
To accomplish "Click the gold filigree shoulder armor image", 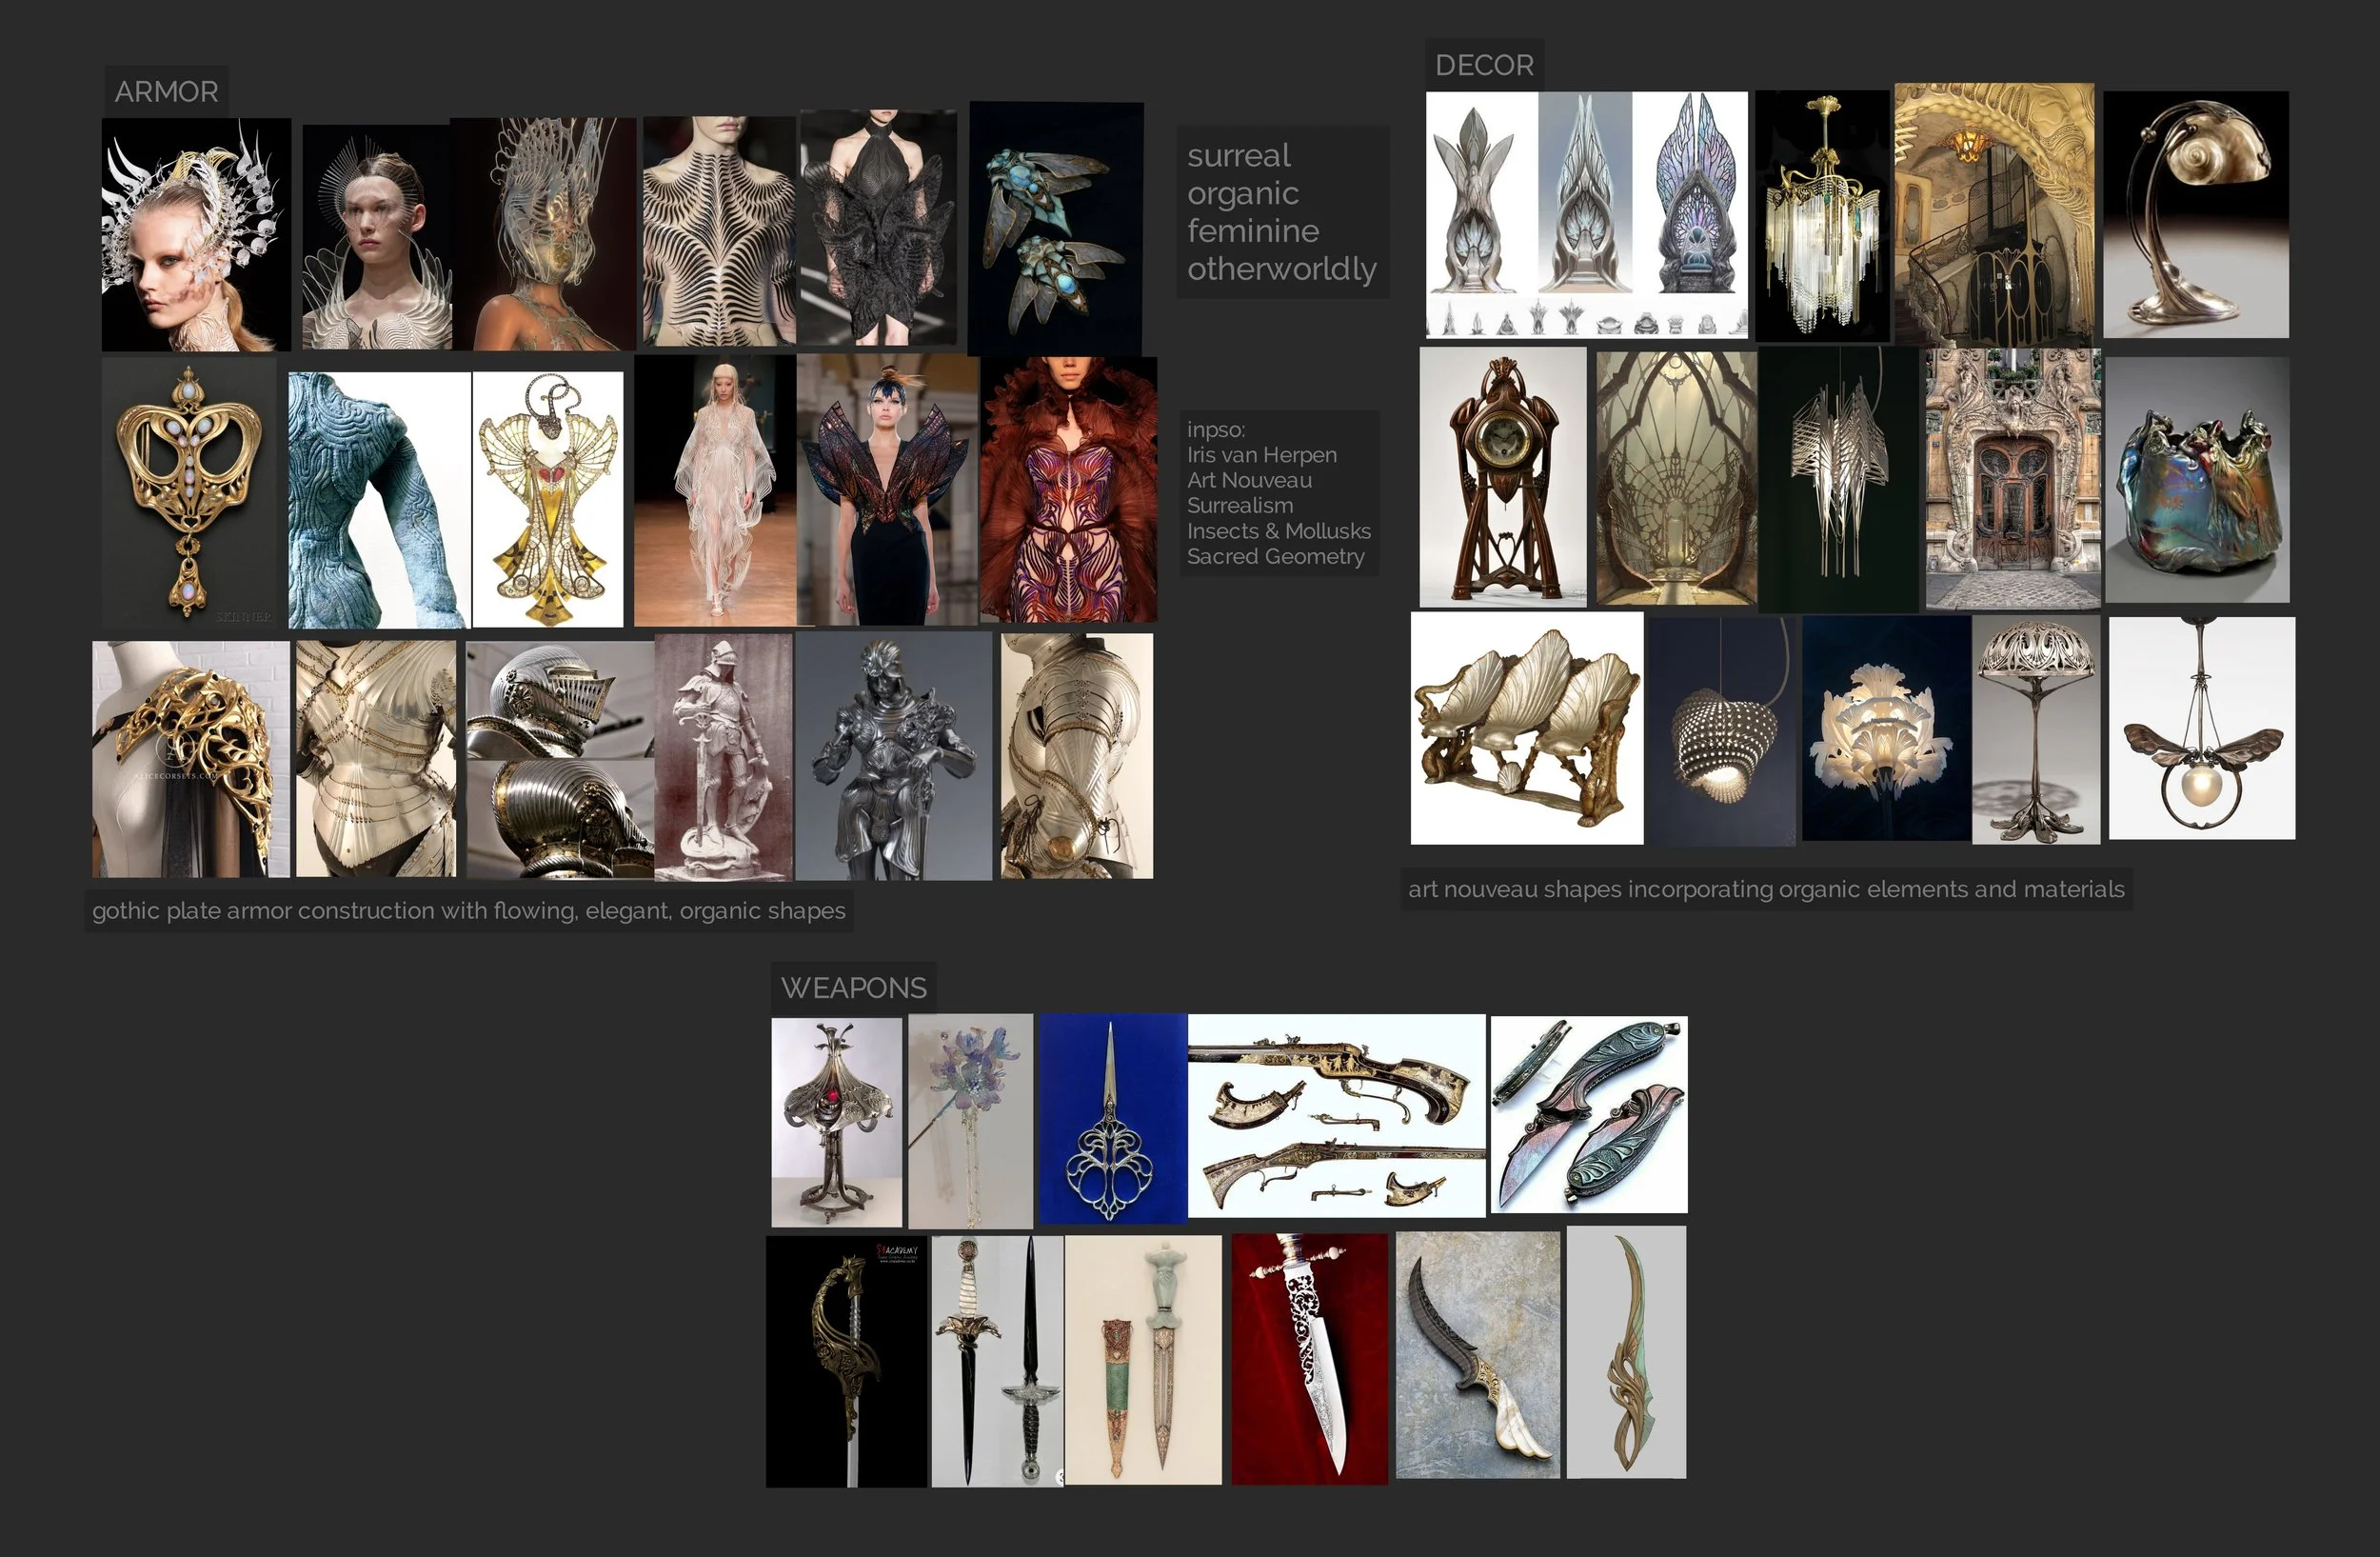I will (190, 760).
